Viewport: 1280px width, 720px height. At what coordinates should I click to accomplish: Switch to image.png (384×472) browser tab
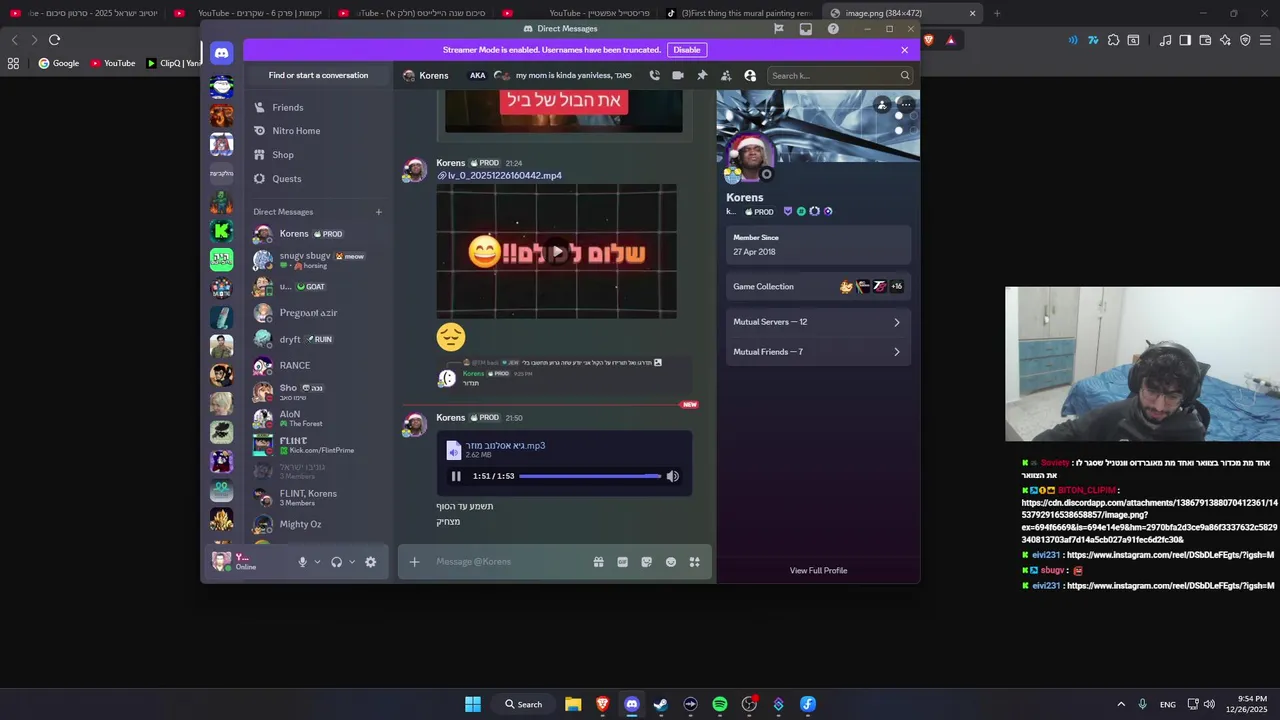pyautogui.click(x=904, y=13)
